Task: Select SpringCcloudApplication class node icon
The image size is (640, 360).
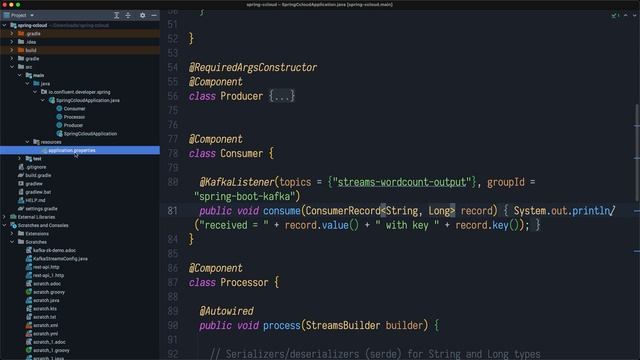Action: coord(59,133)
